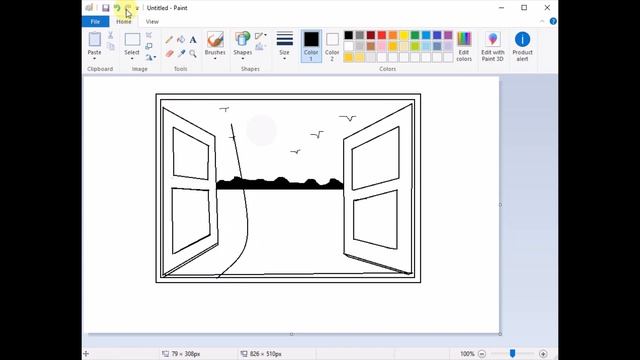Click the Shapes gallery icon
Screen dimensions: 640x360
click(x=242, y=39)
